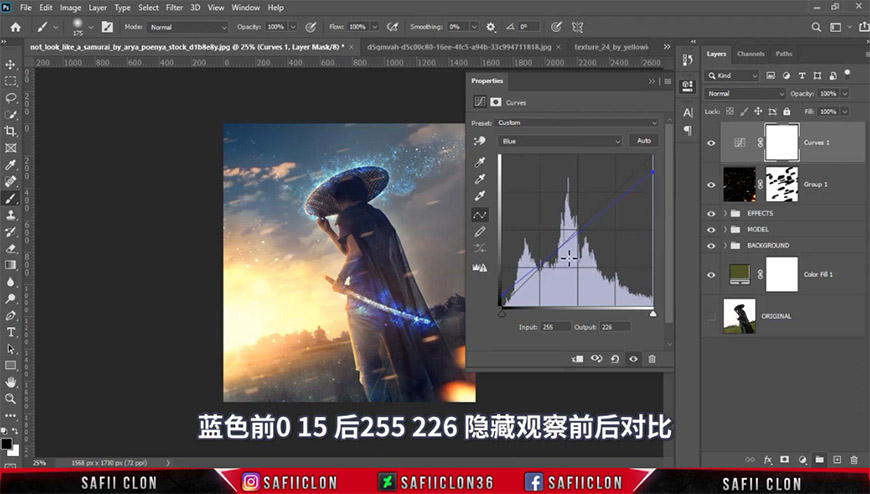870x494 pixels.
Task: Click the Home icon in options bar
Action: (16, 27)
